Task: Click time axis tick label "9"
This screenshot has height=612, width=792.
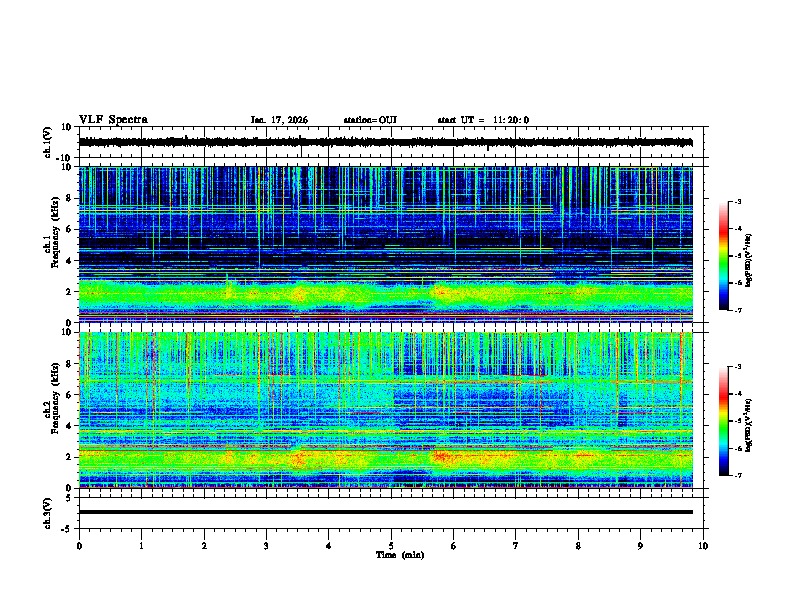Action: coord(640,546)
